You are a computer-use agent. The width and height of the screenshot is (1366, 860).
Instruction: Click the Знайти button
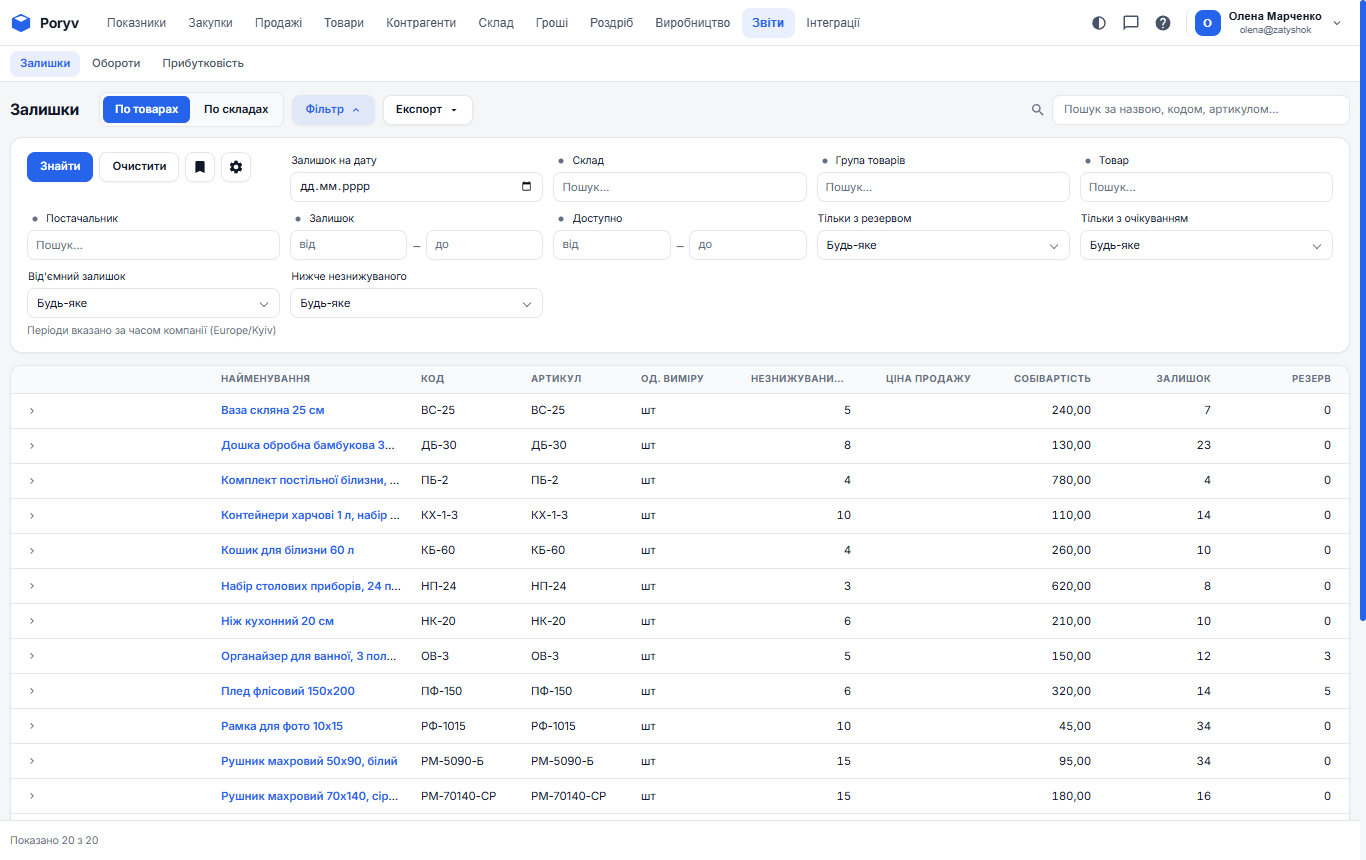click(x=60, y=167)
